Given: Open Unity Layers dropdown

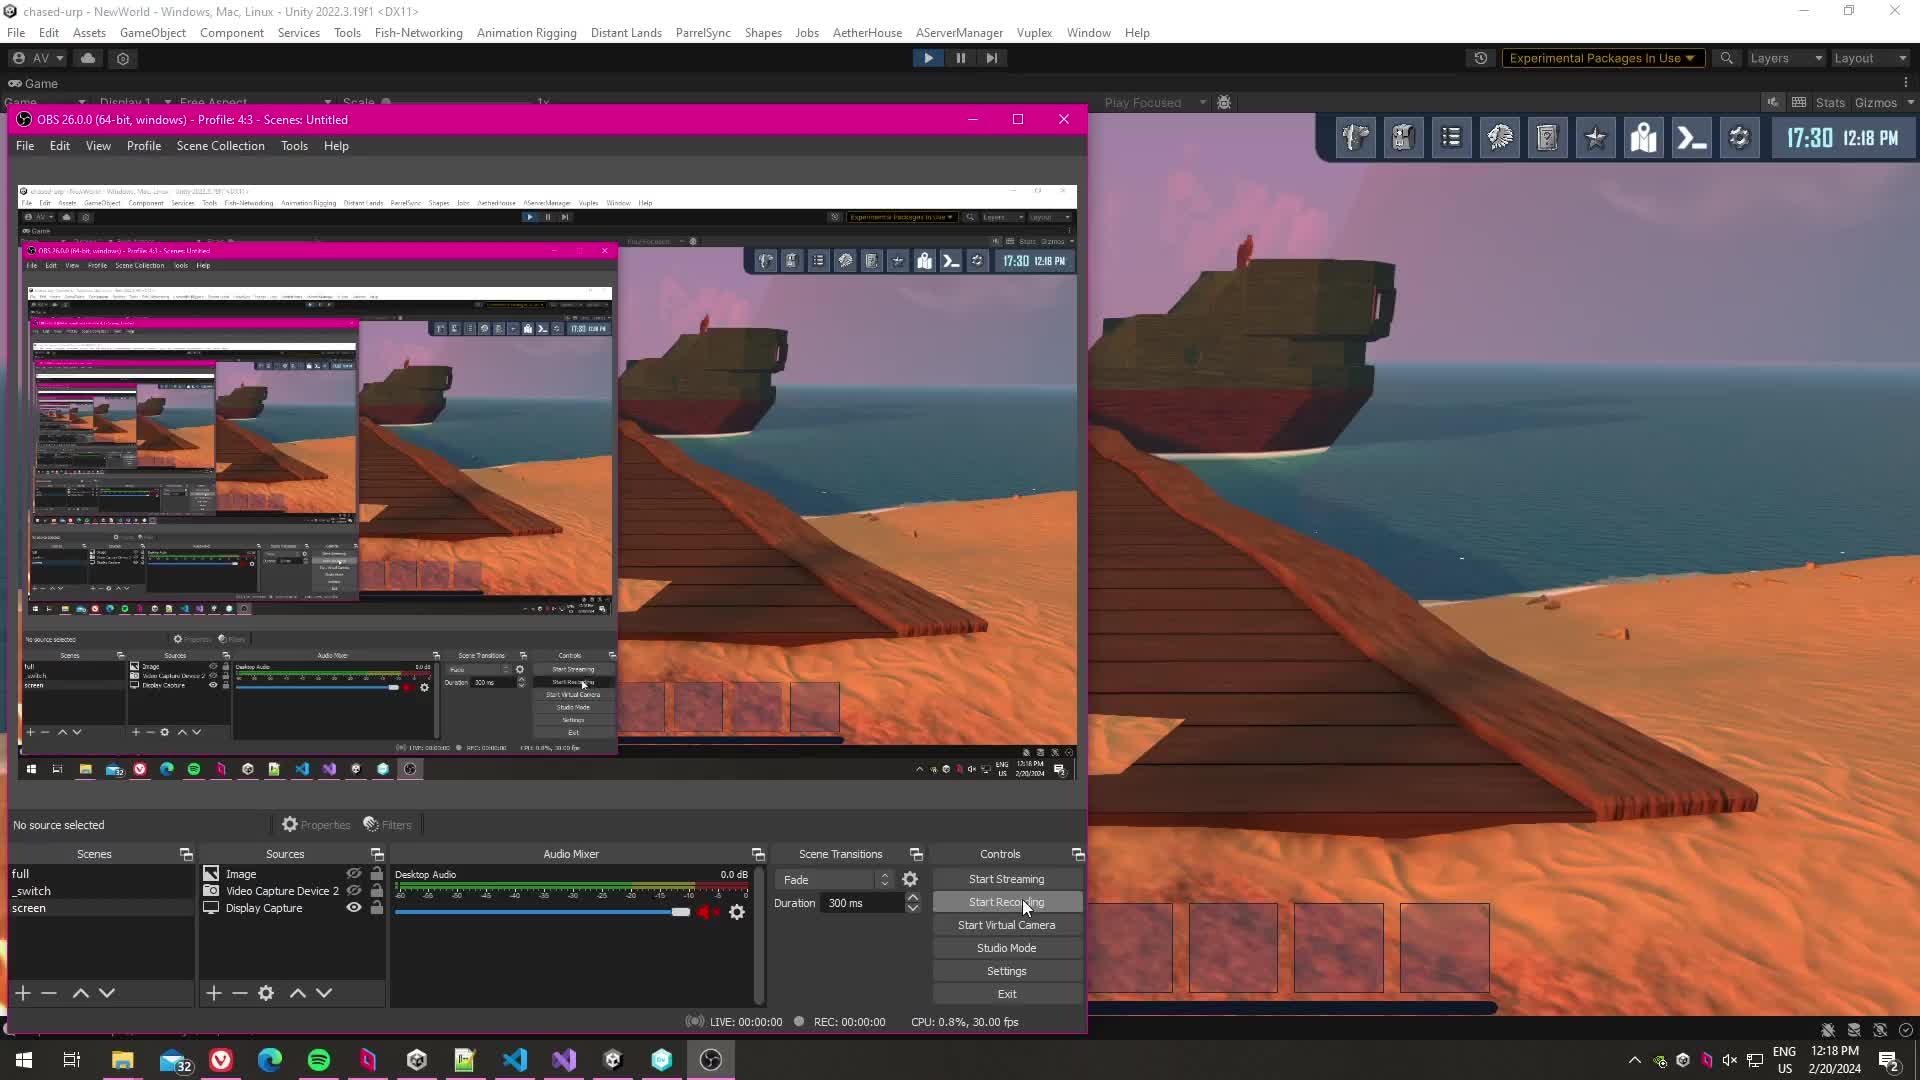Looking at the screenshot, I should point(1786,58).
